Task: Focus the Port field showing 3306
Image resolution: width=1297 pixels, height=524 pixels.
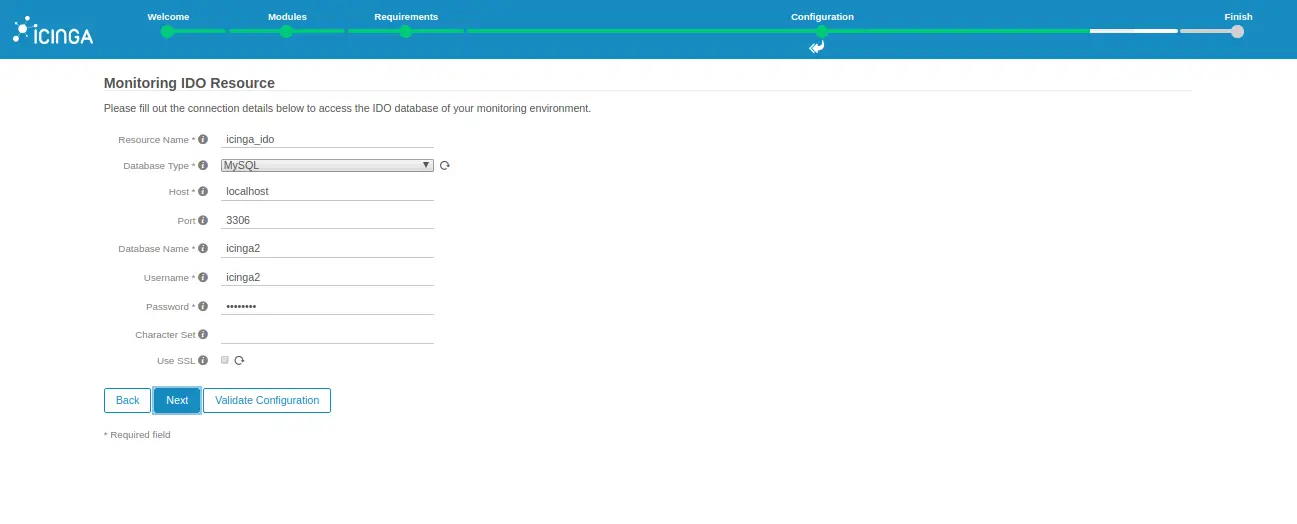Action: click(x=327, y=219)
